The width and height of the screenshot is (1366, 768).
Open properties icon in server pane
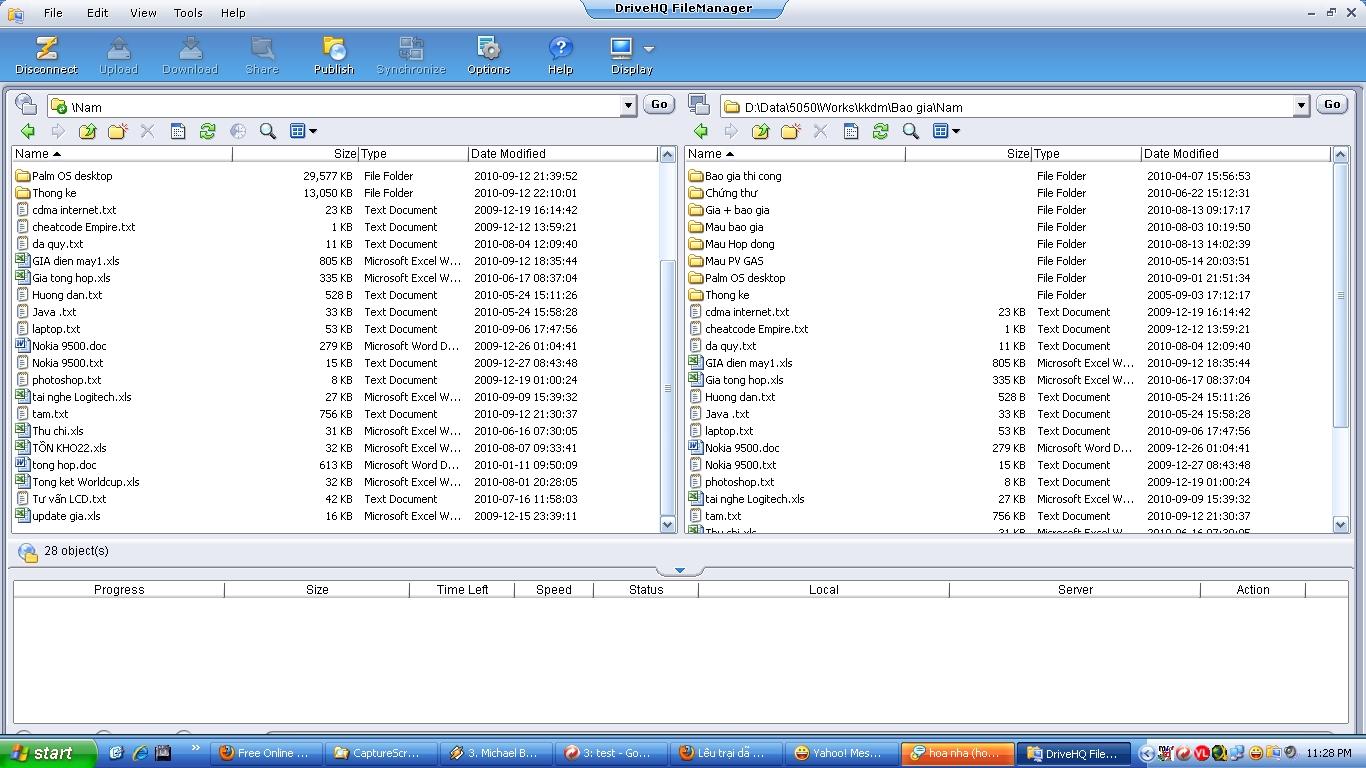(x=178, y=131)
